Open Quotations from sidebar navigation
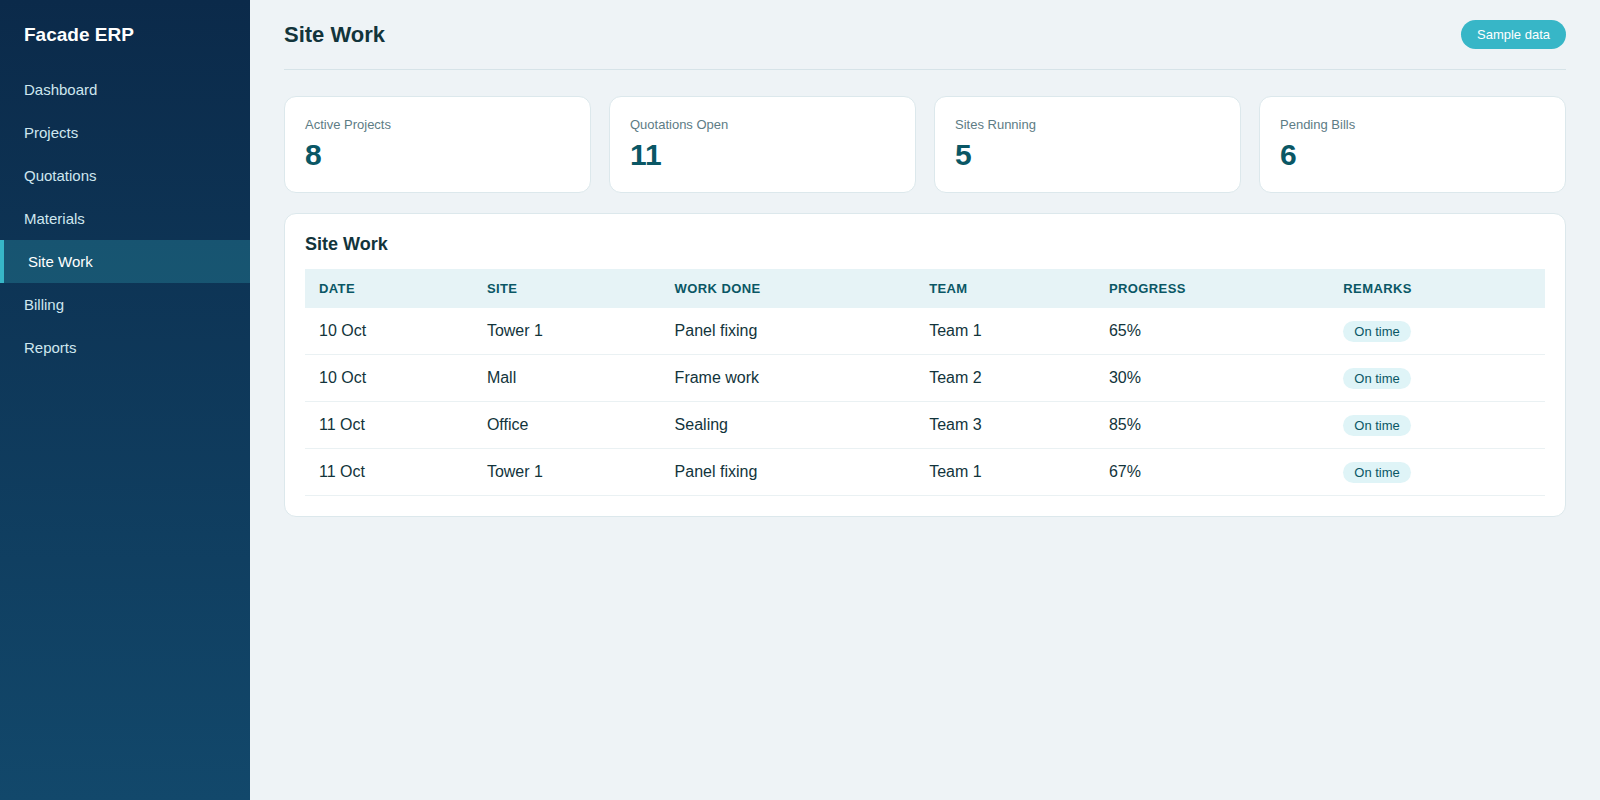This screenshot has height=800, width=1600. click(125, 176)
